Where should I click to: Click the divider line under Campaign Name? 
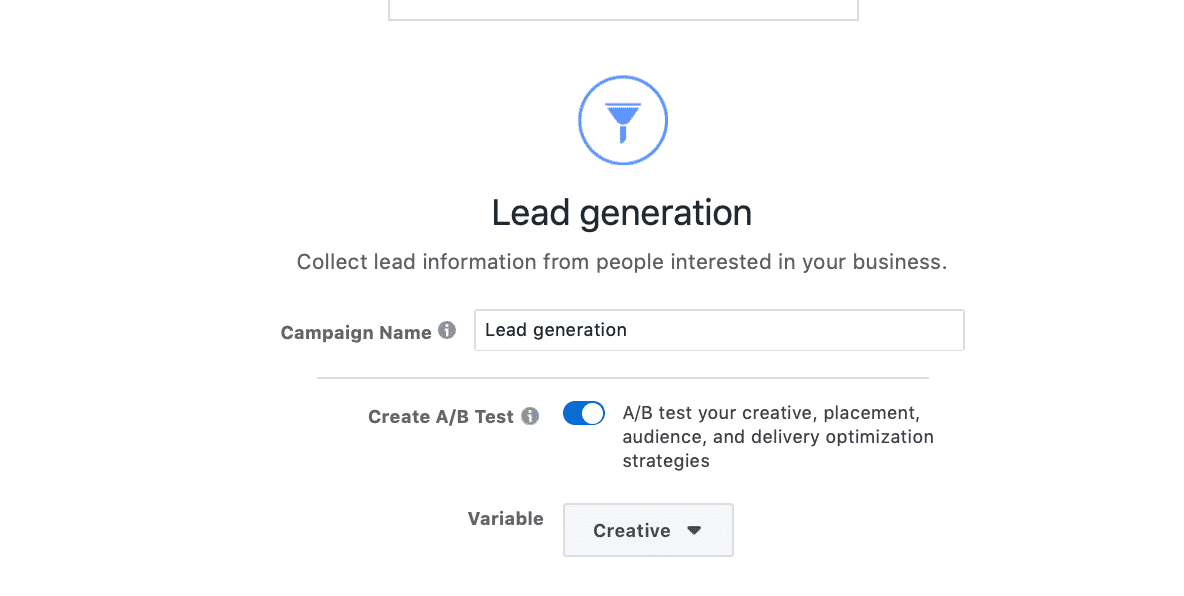[x=623, y=378]
